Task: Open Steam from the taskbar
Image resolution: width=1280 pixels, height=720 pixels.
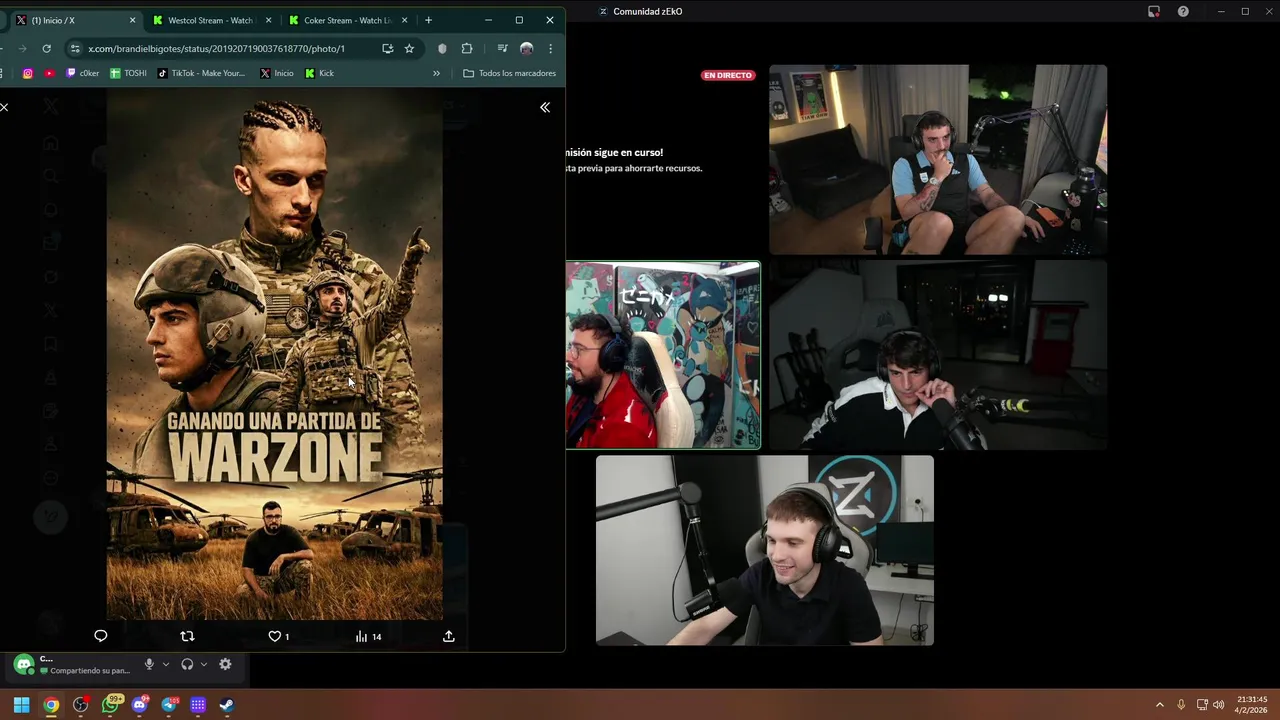Action: click(227, 705)
